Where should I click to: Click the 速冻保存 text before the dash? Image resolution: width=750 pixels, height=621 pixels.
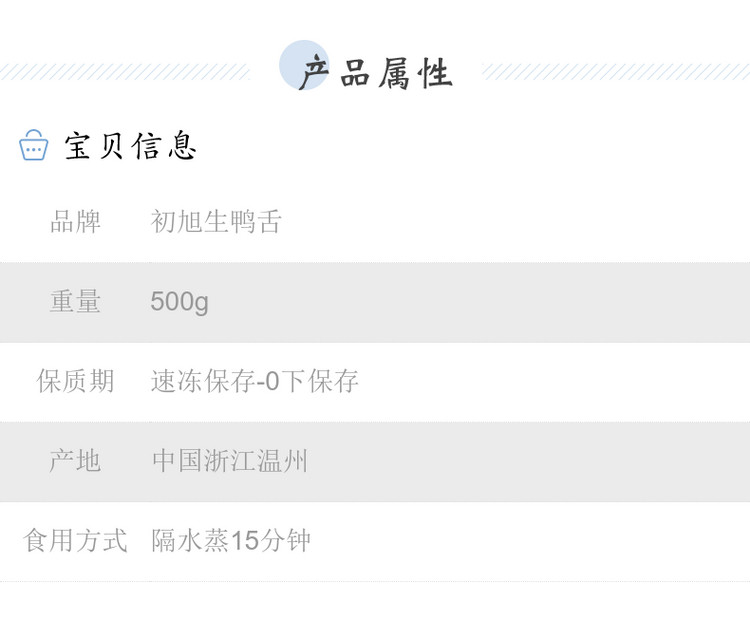tap(203, 381)
